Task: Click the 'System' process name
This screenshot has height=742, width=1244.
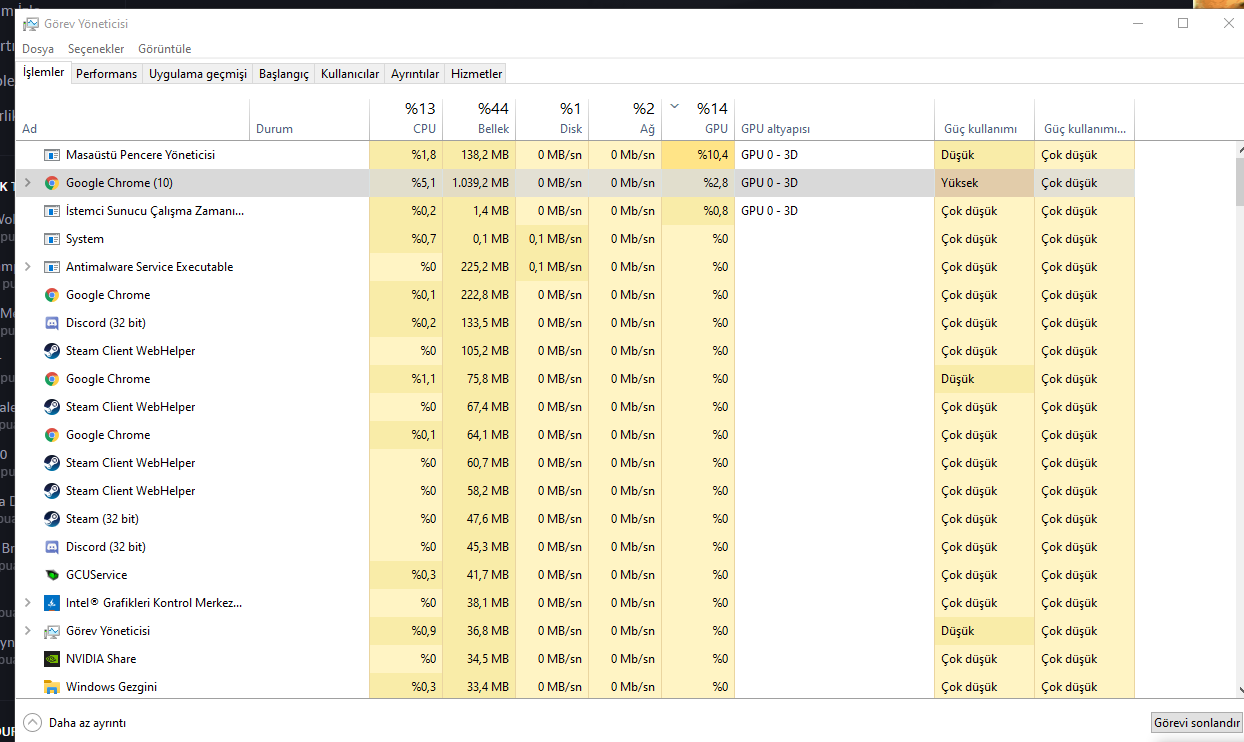Action: tap(85, 239)
